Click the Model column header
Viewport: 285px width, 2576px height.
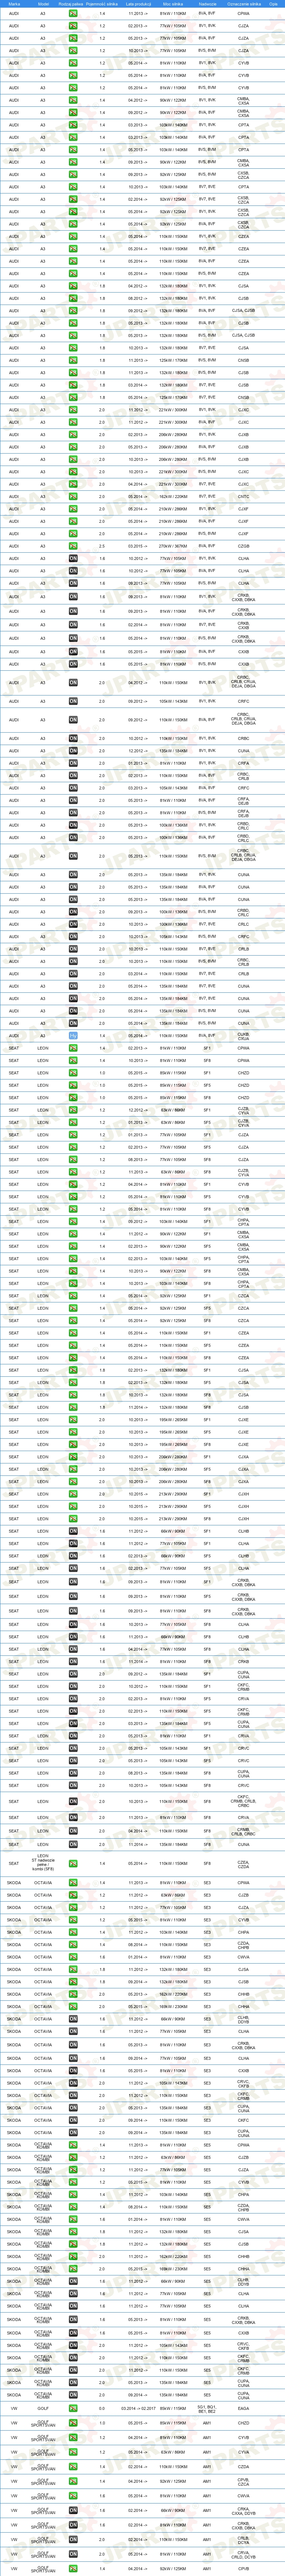coord(43,4)
